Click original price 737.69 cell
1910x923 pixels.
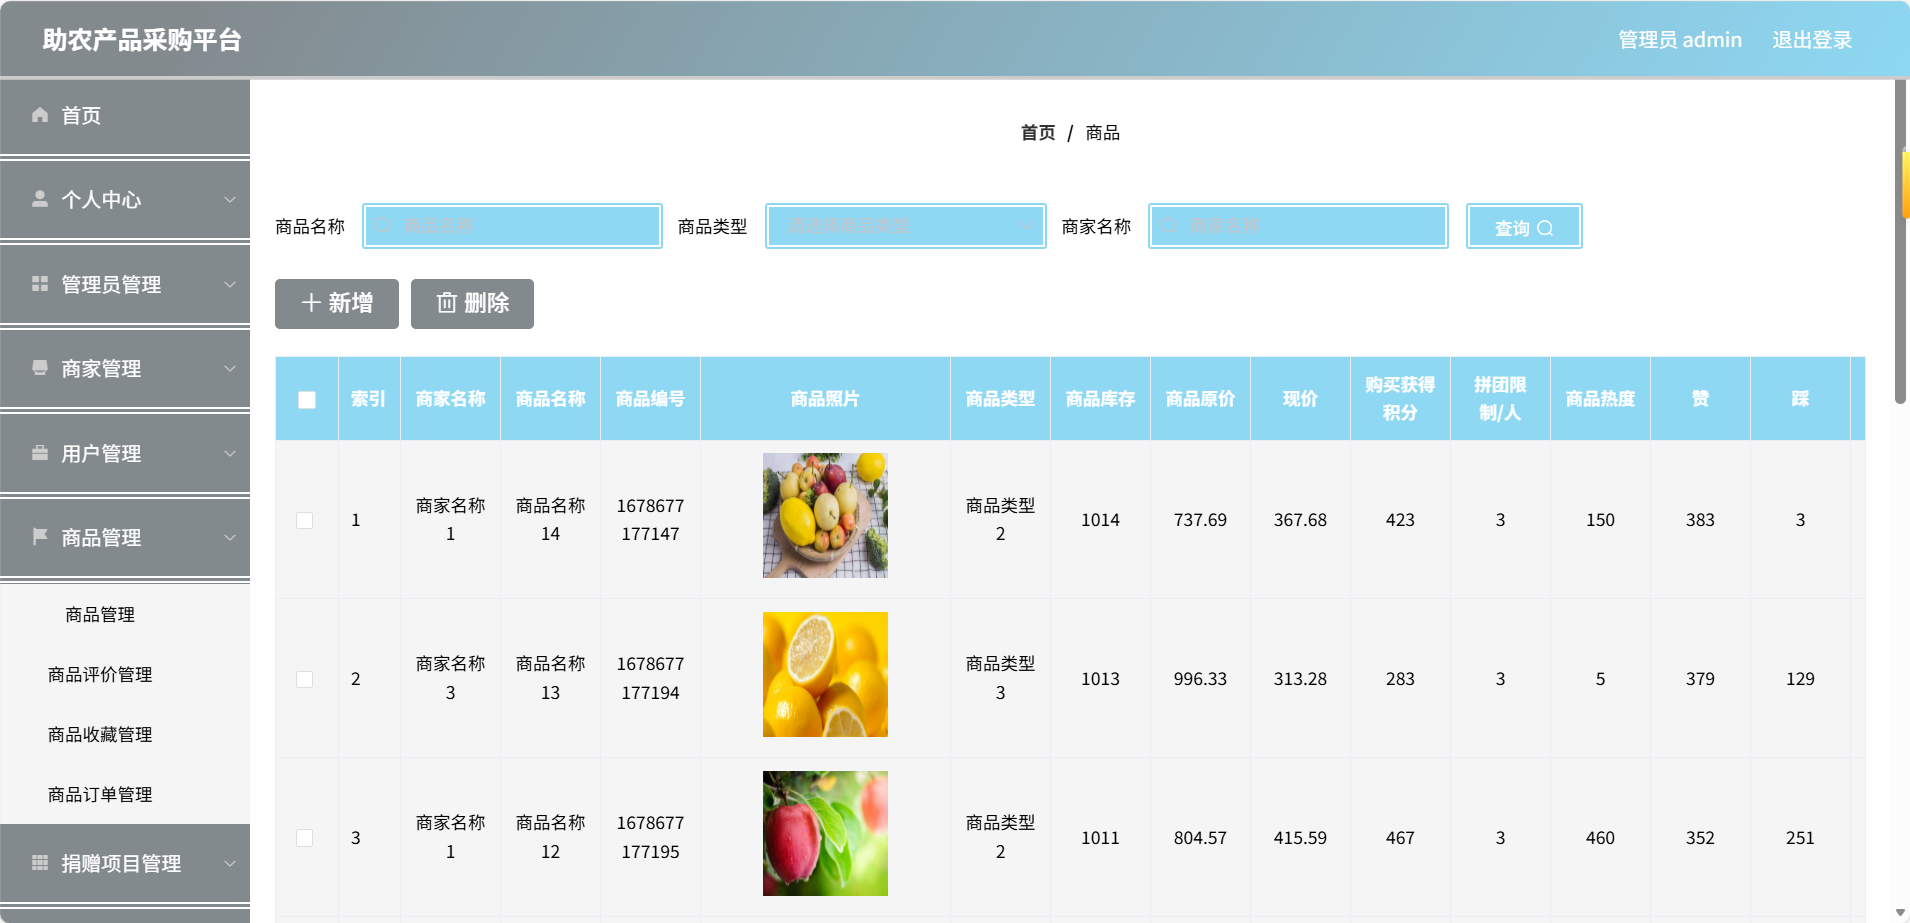coord(1200,520)
